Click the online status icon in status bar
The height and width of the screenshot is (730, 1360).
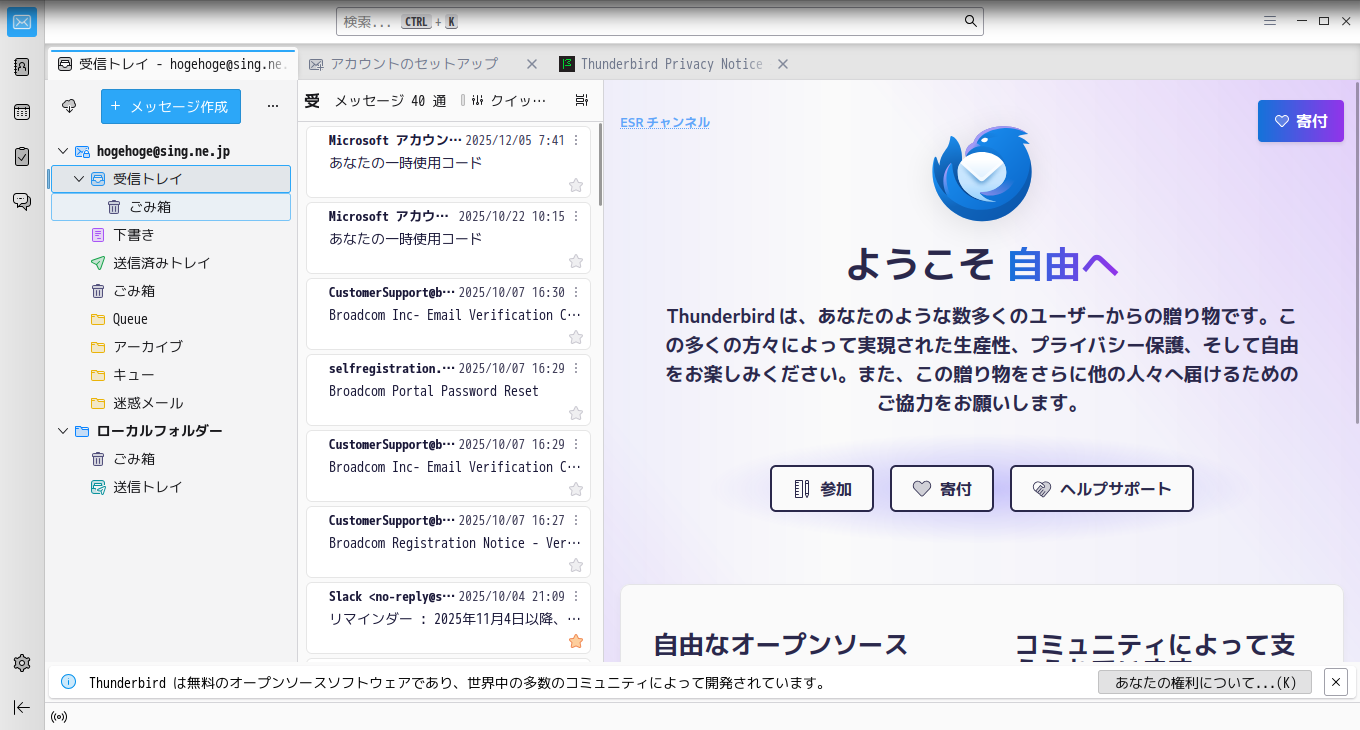(59, 717)
